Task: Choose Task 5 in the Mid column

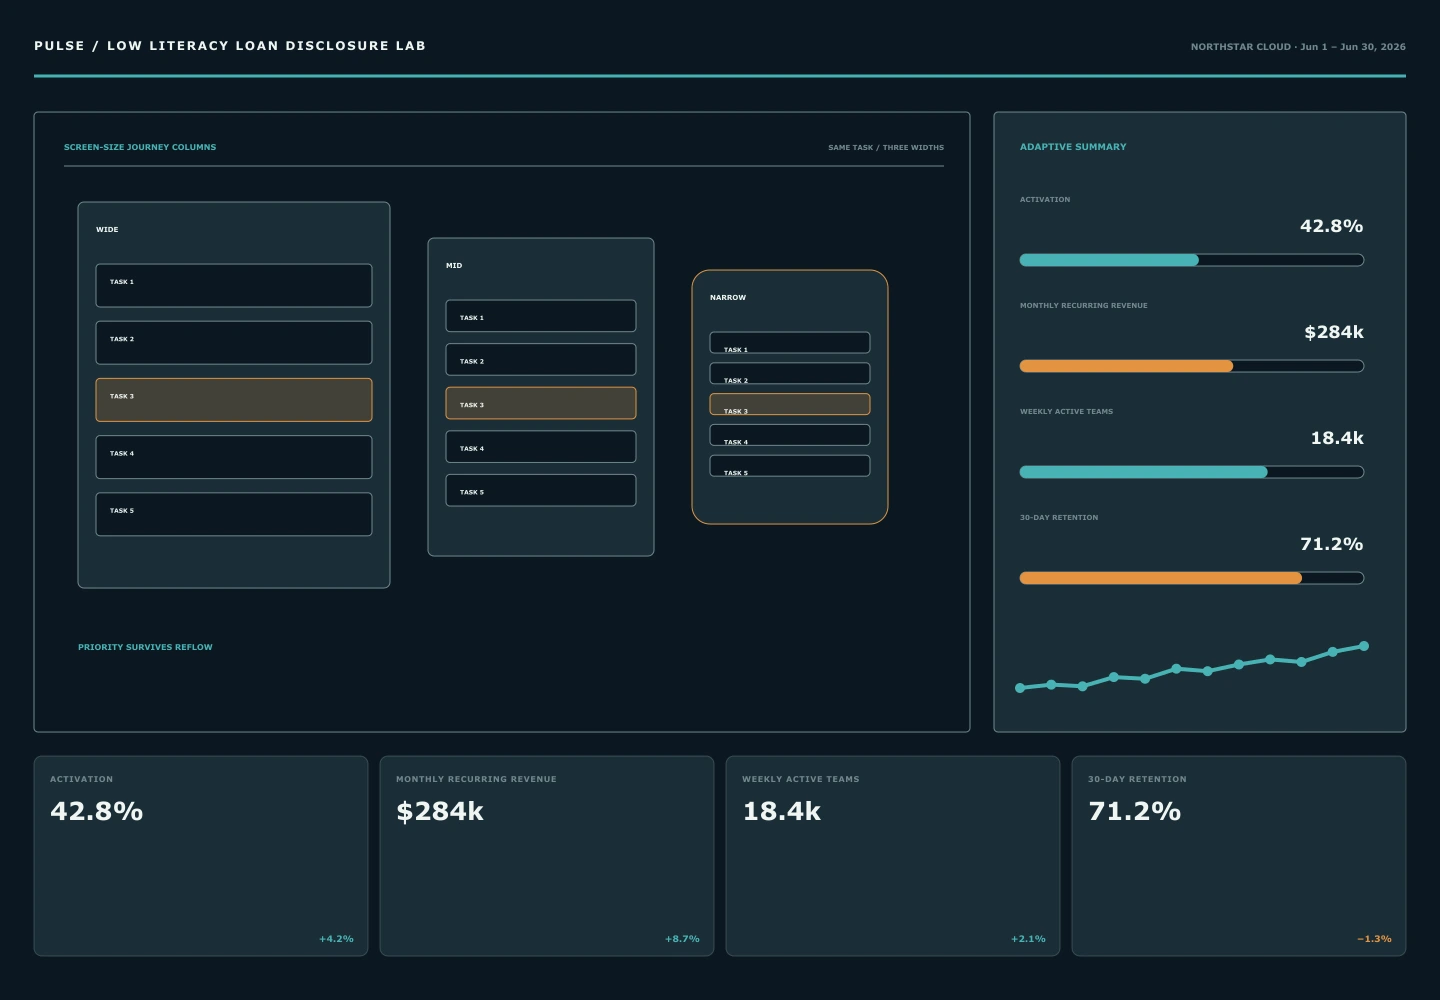Action: [x=541, y=490]
